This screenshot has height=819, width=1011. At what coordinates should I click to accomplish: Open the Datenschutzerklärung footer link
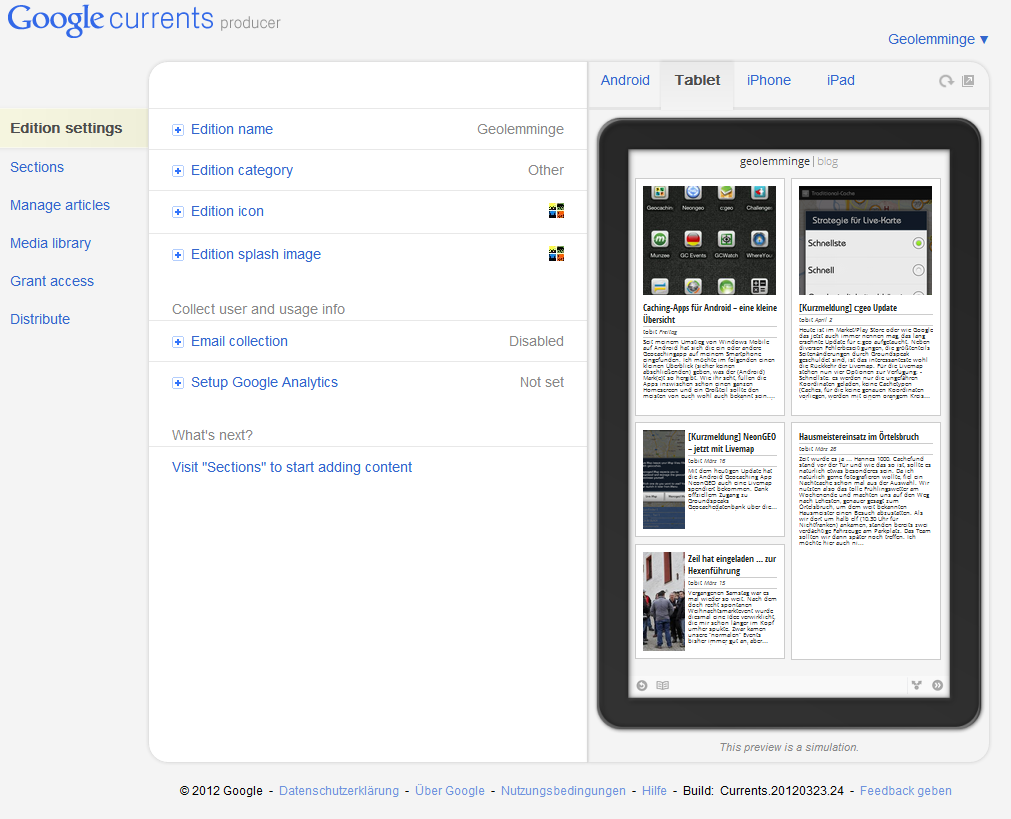click(x=339, y=791)
